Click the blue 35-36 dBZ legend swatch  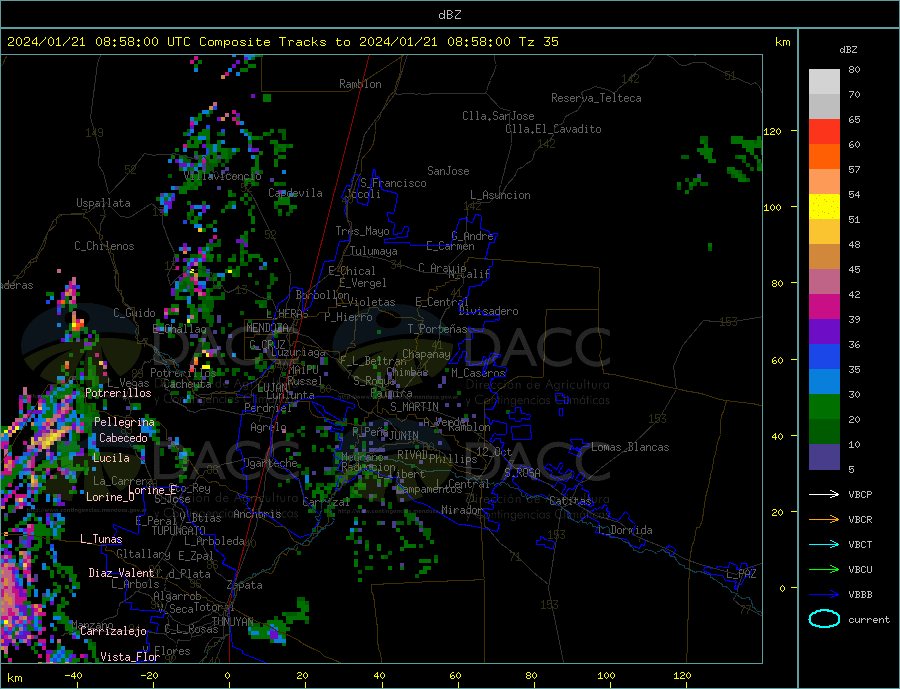pos(824,357)
